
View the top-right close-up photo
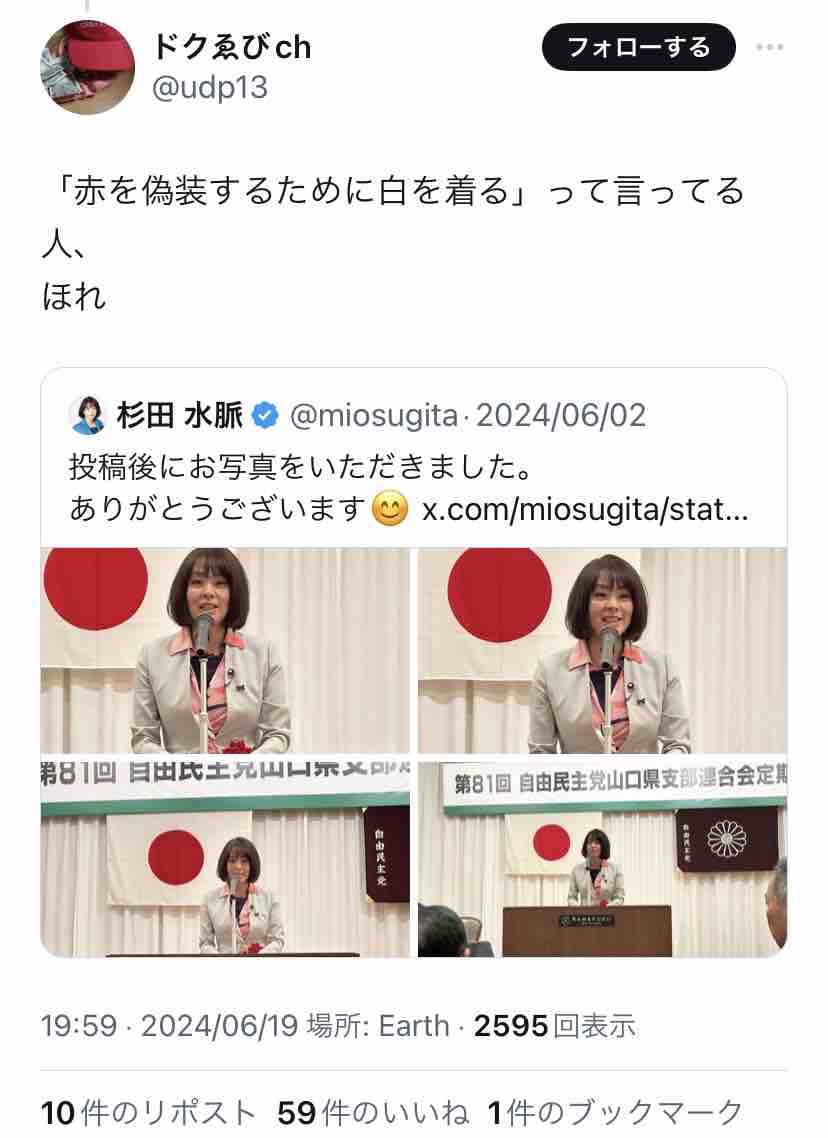tap(602, 651)
